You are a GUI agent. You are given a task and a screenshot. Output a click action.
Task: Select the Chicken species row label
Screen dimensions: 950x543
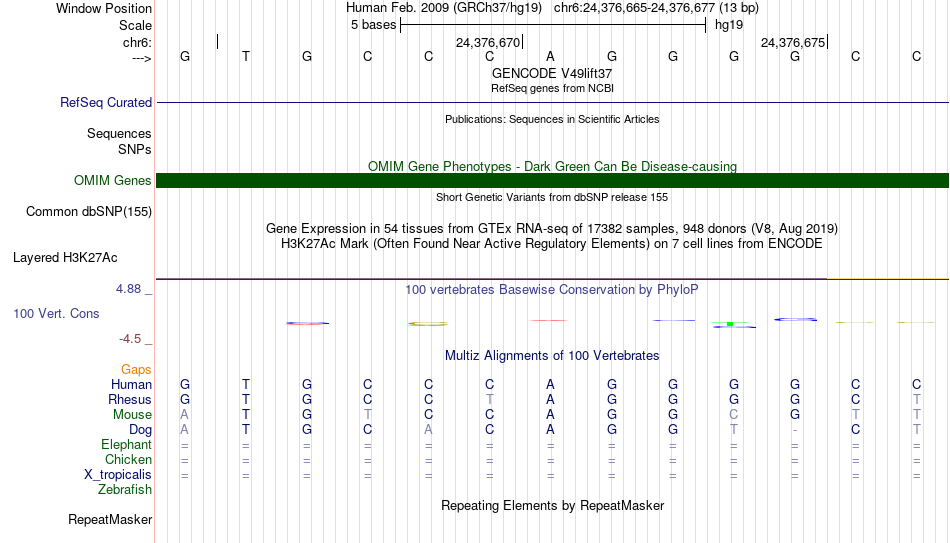(128, 459)
